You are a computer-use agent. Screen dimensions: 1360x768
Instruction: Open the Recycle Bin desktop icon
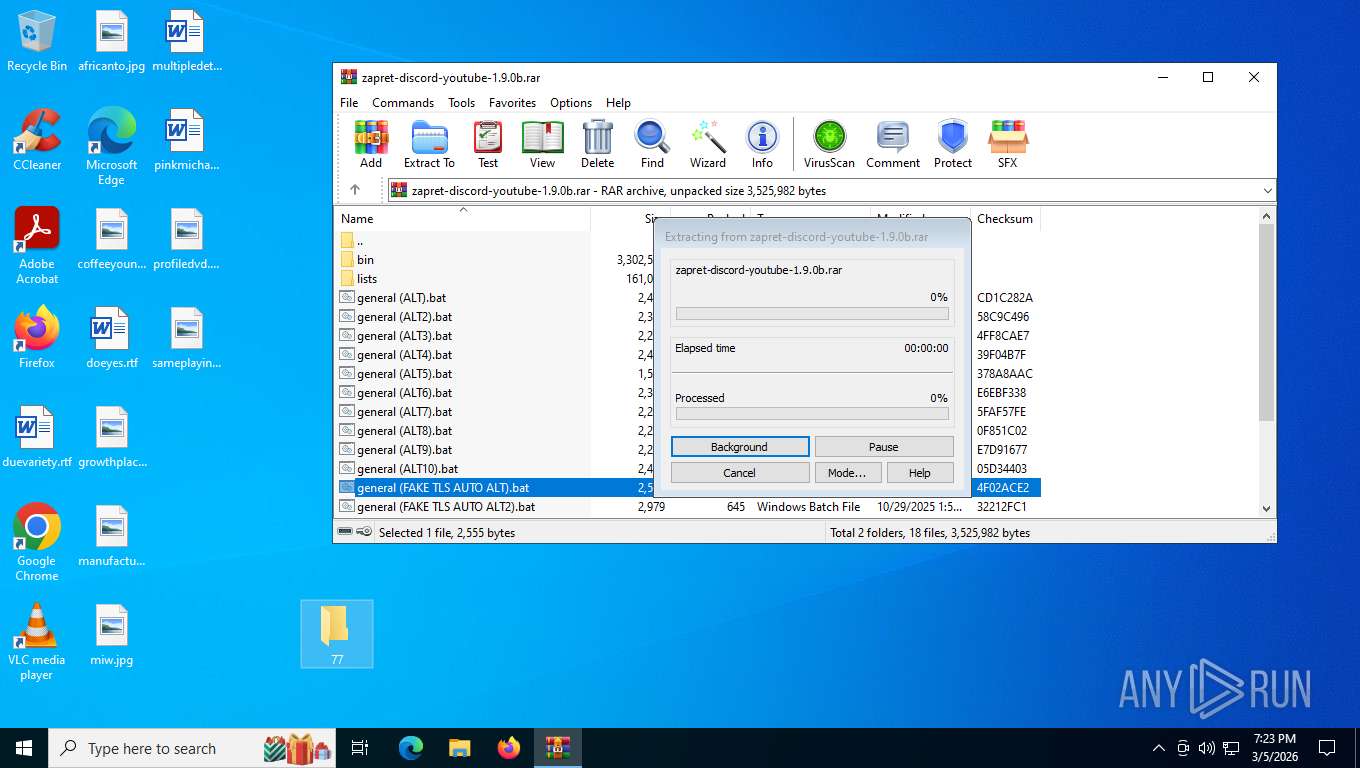(x=37, y=42)
